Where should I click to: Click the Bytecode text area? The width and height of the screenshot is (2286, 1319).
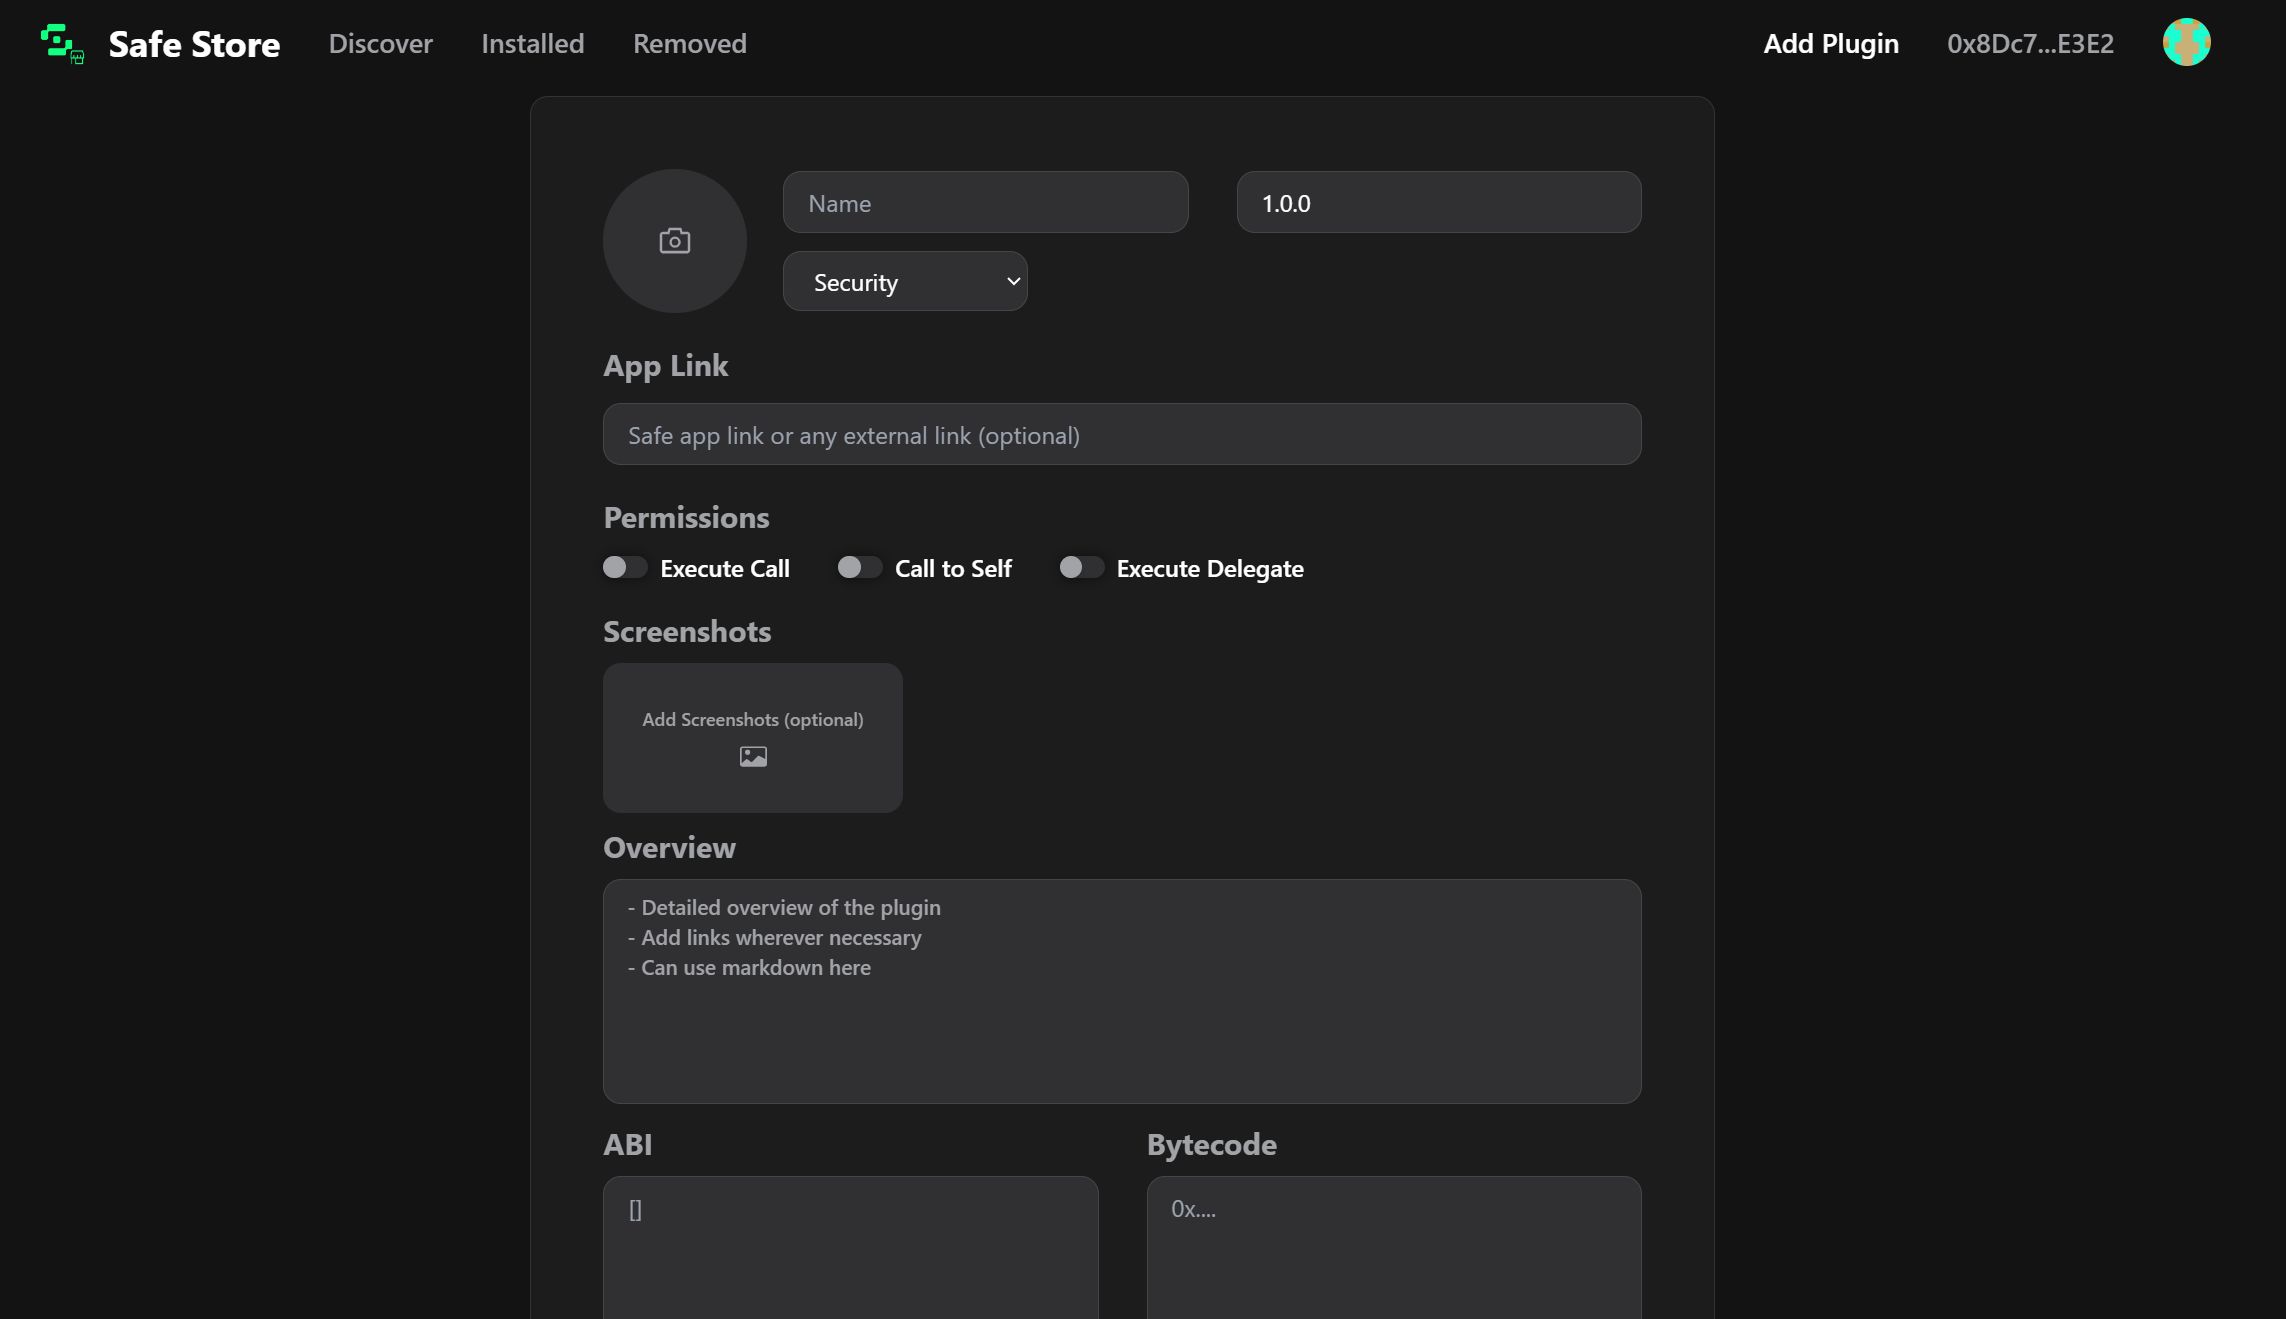pyautogui.click(x=1394, y=1247)
